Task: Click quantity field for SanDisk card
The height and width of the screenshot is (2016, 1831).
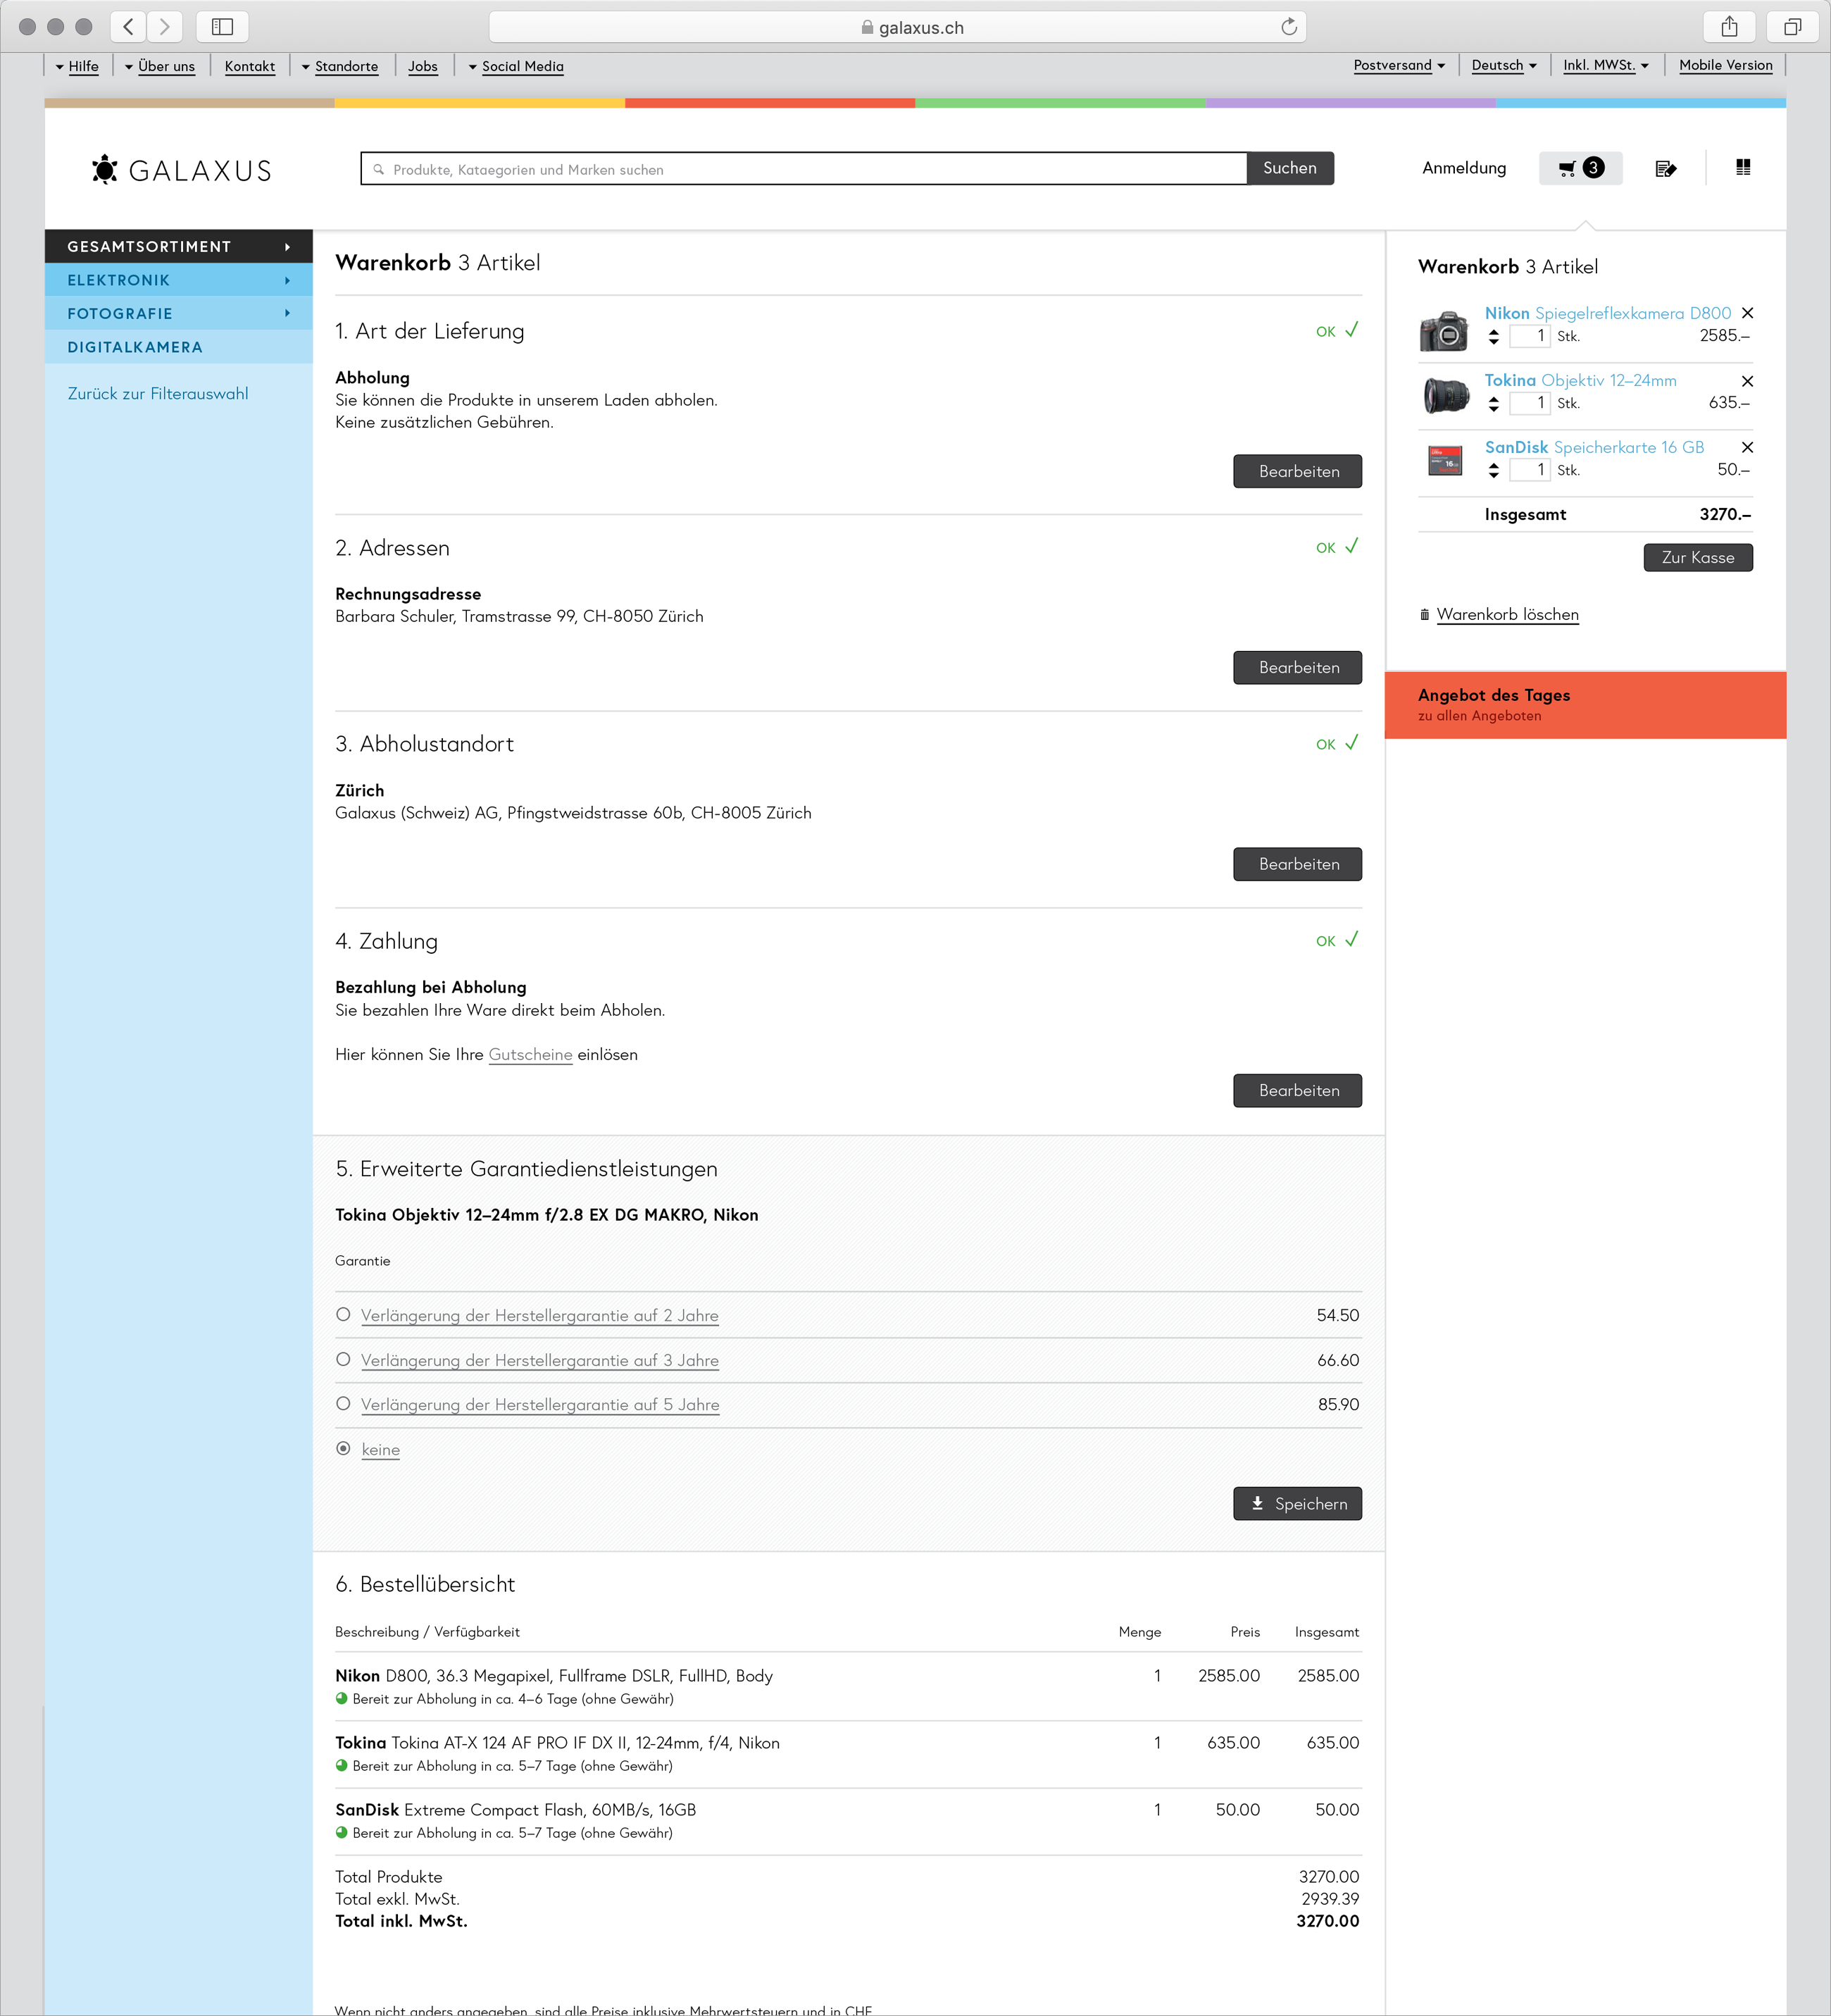Action: point(1529,470)
